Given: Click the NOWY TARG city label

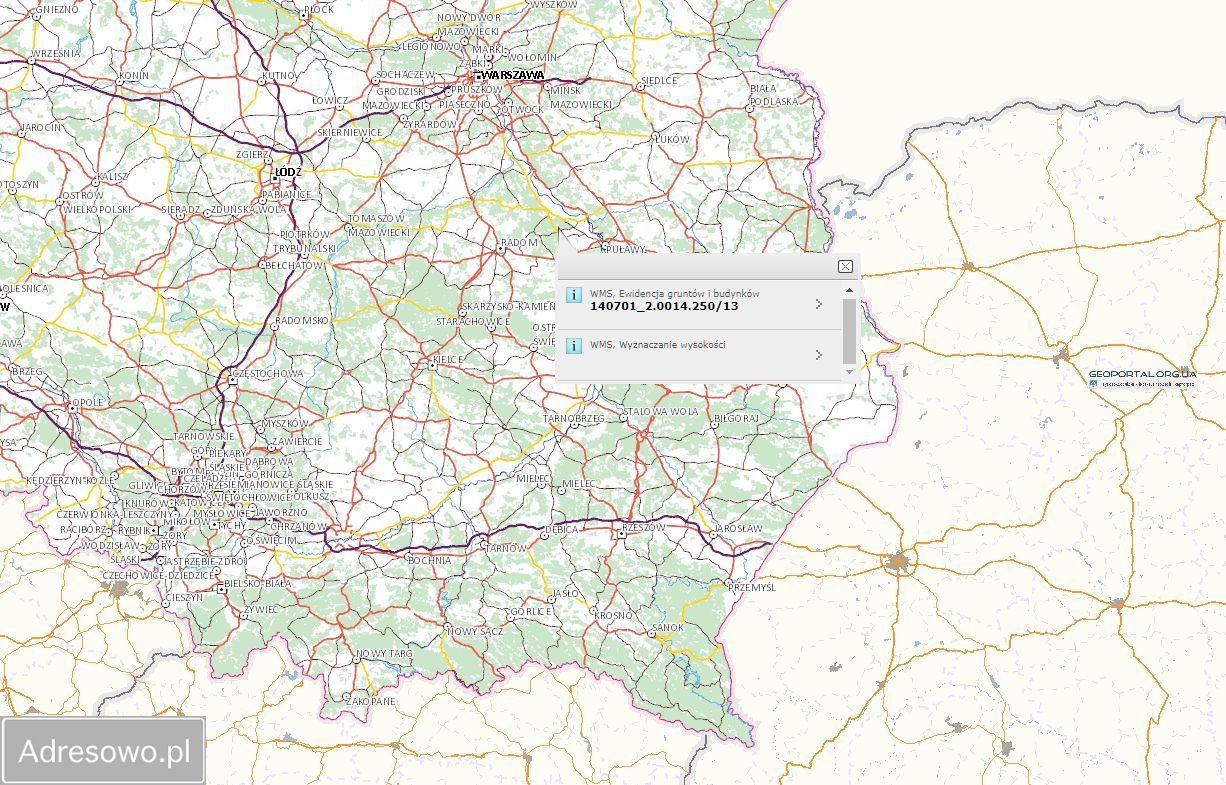Looking at the screenshot, I should [385, 653].
